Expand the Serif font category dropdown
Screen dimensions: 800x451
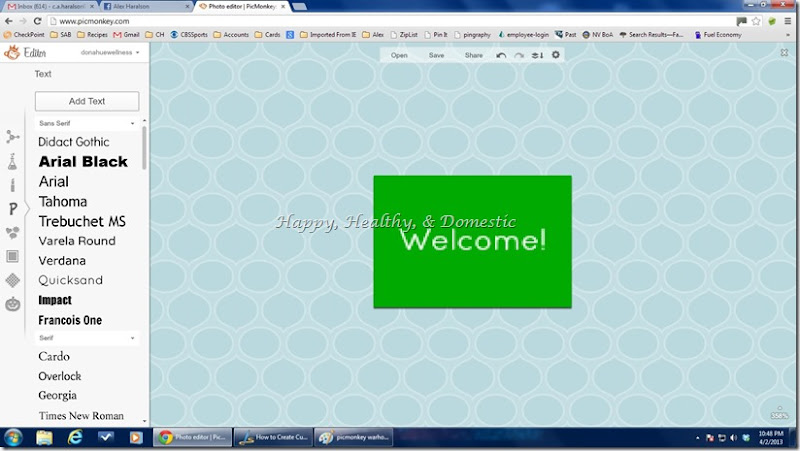[87, 338]
